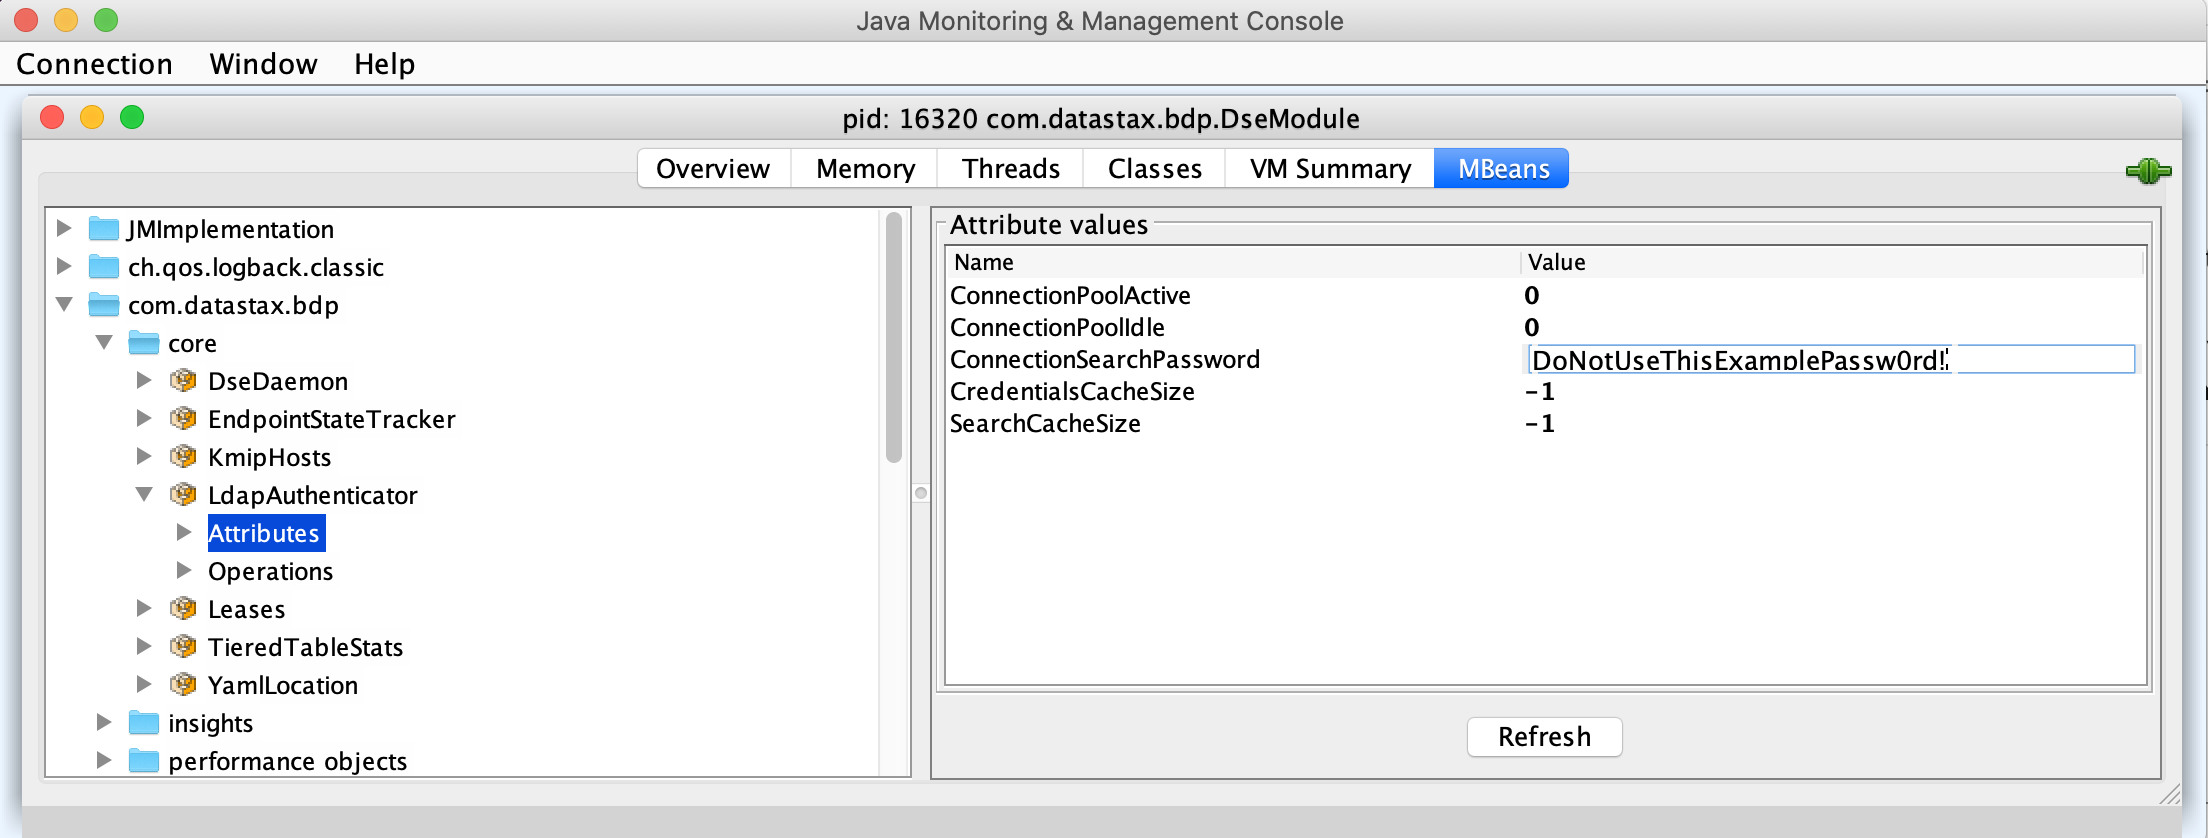Click the LdapAuthenticator MBean icon
This screenshot has width=2208, height=838.
point(183,495)
